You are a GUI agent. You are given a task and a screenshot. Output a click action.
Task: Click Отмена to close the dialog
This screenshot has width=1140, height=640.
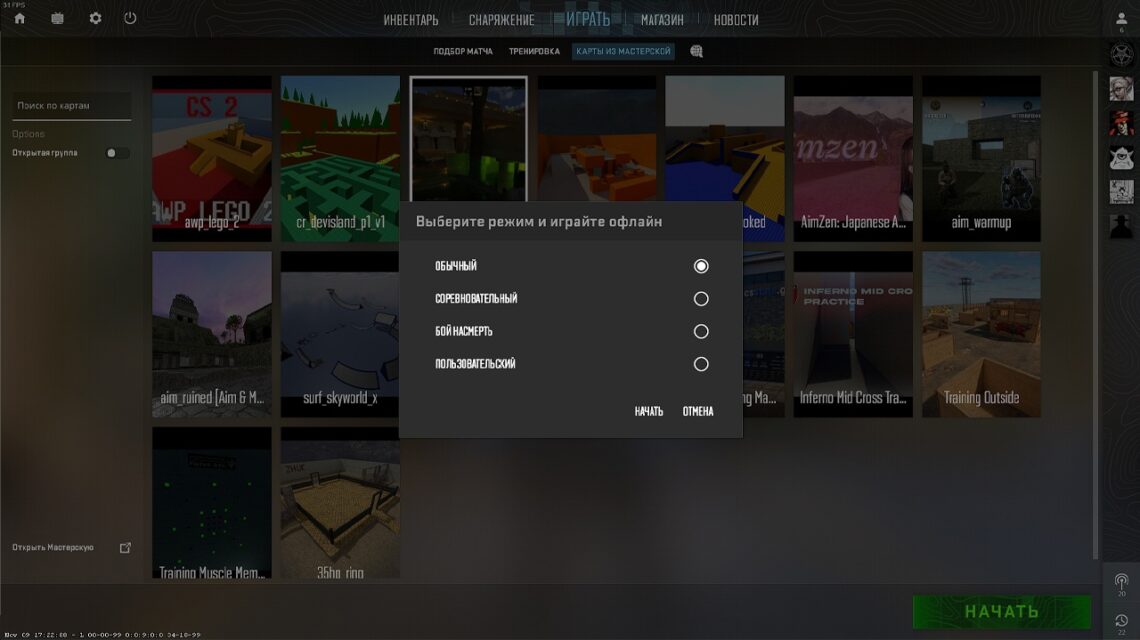point(698,411)
